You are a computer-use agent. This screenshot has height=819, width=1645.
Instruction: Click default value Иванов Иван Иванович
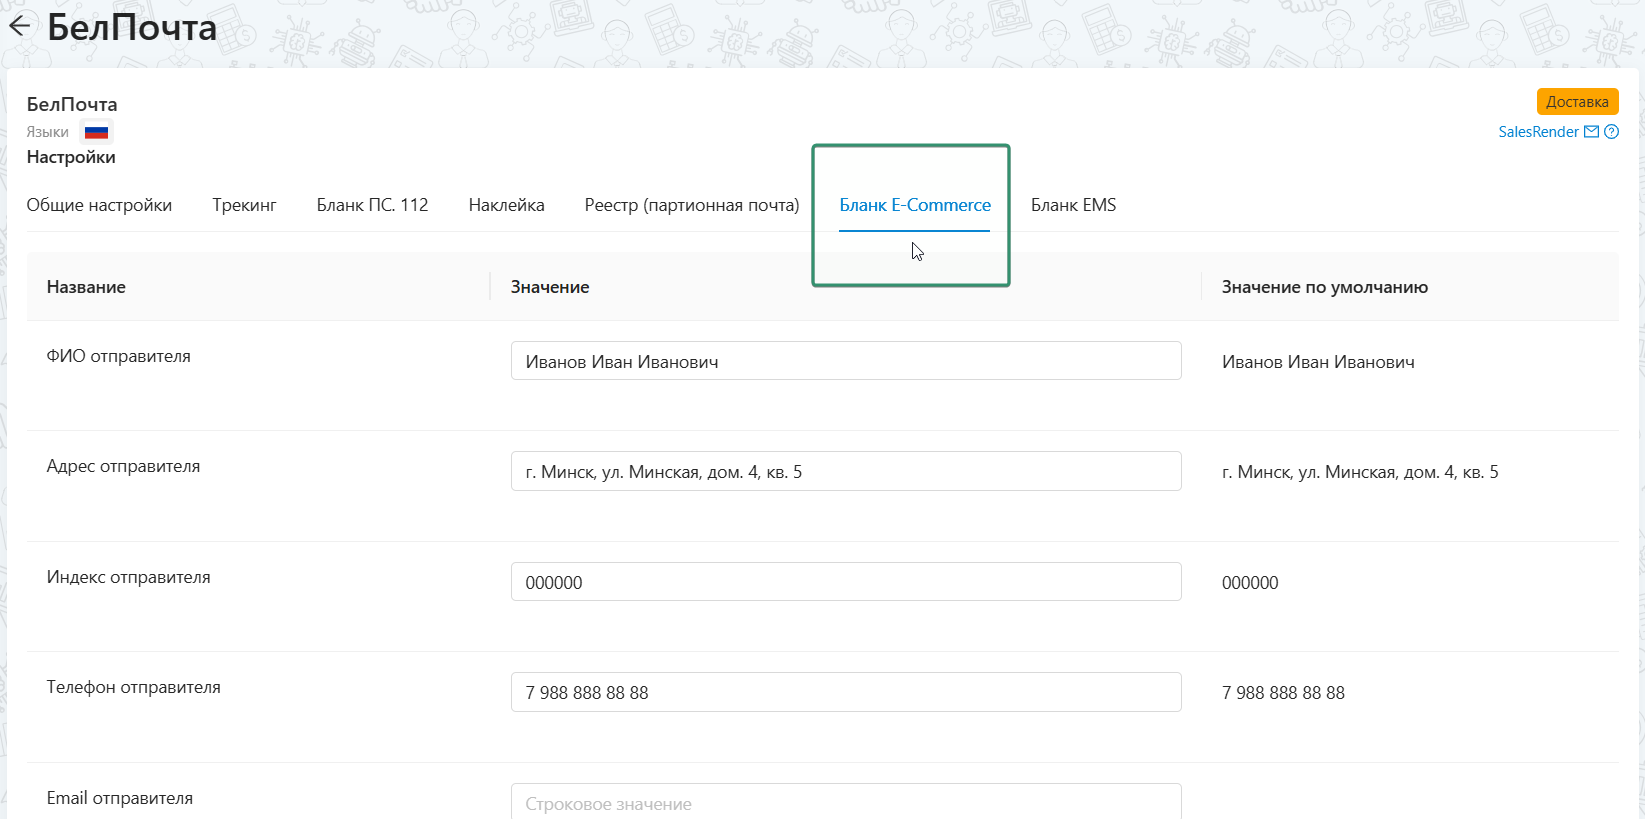1318,362
